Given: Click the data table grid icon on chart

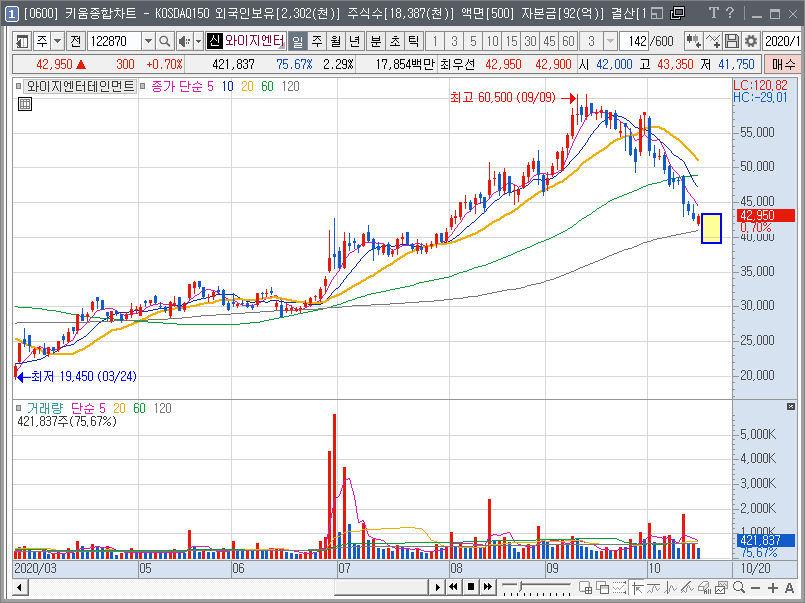Looking at the screenshot, I should [25, 104].
